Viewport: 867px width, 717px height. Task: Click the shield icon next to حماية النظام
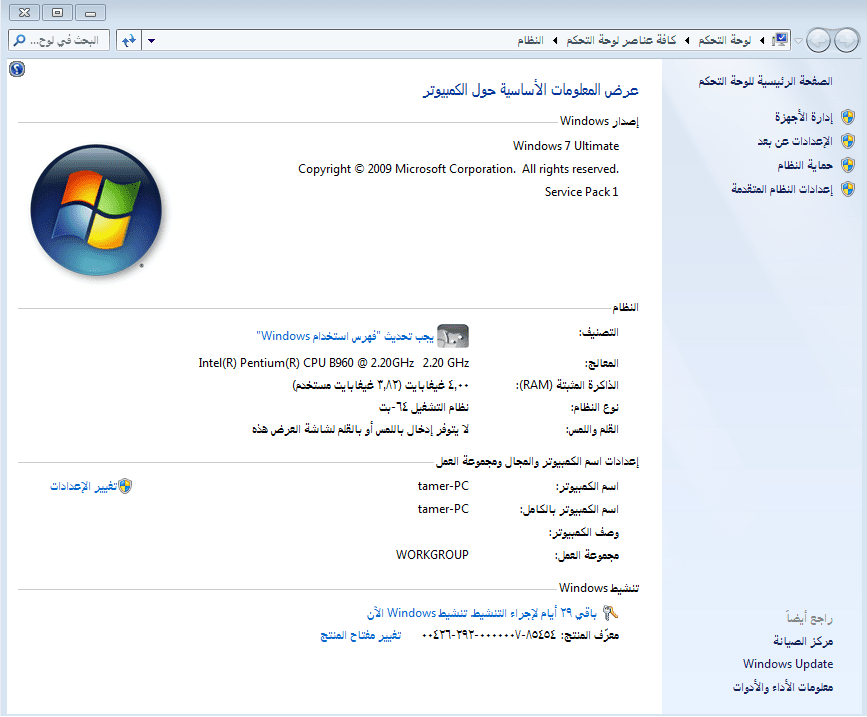(x=847, y=165)
